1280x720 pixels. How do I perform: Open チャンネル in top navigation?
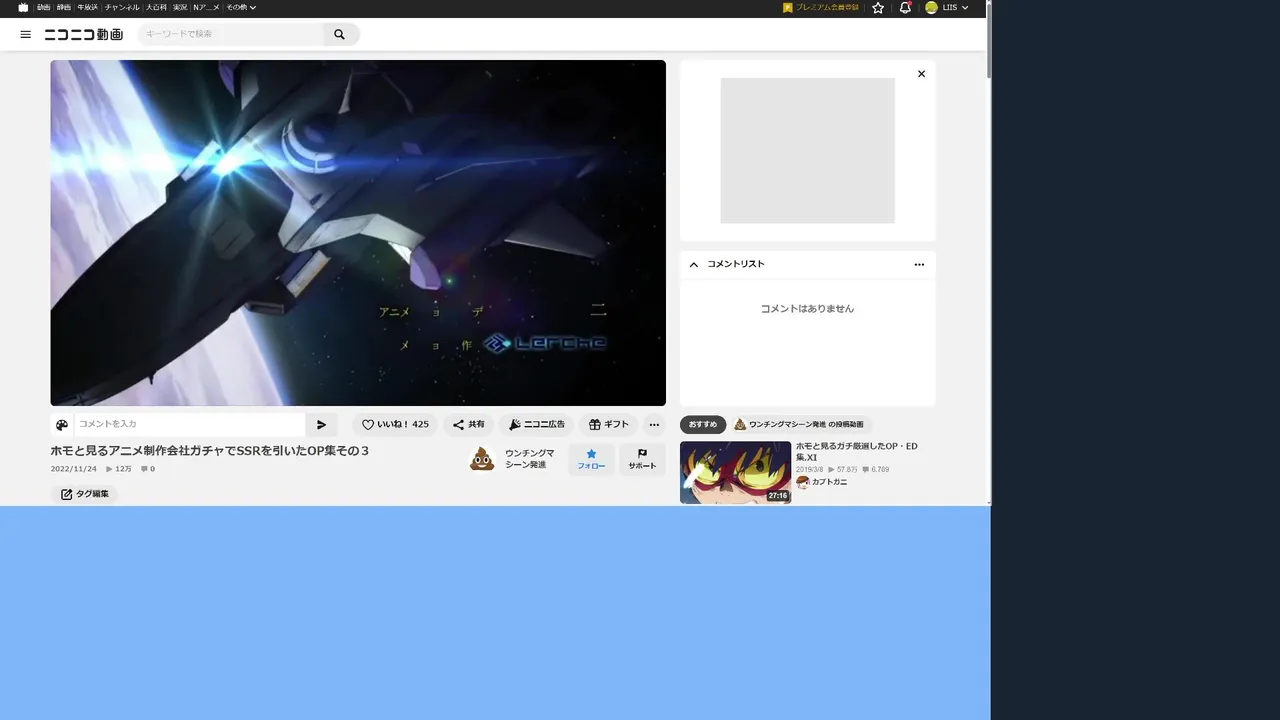pyautogui.click(x=122, y=7)
